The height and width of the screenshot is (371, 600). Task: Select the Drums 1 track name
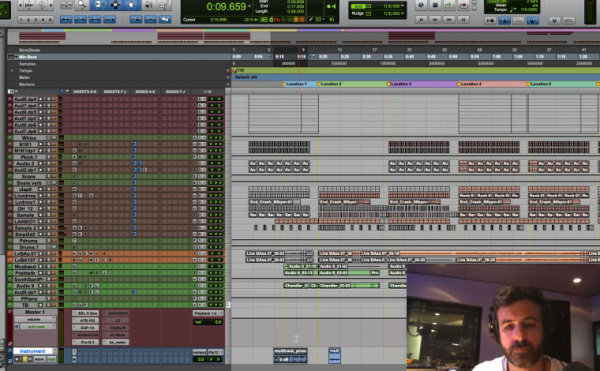coord(29,247)
